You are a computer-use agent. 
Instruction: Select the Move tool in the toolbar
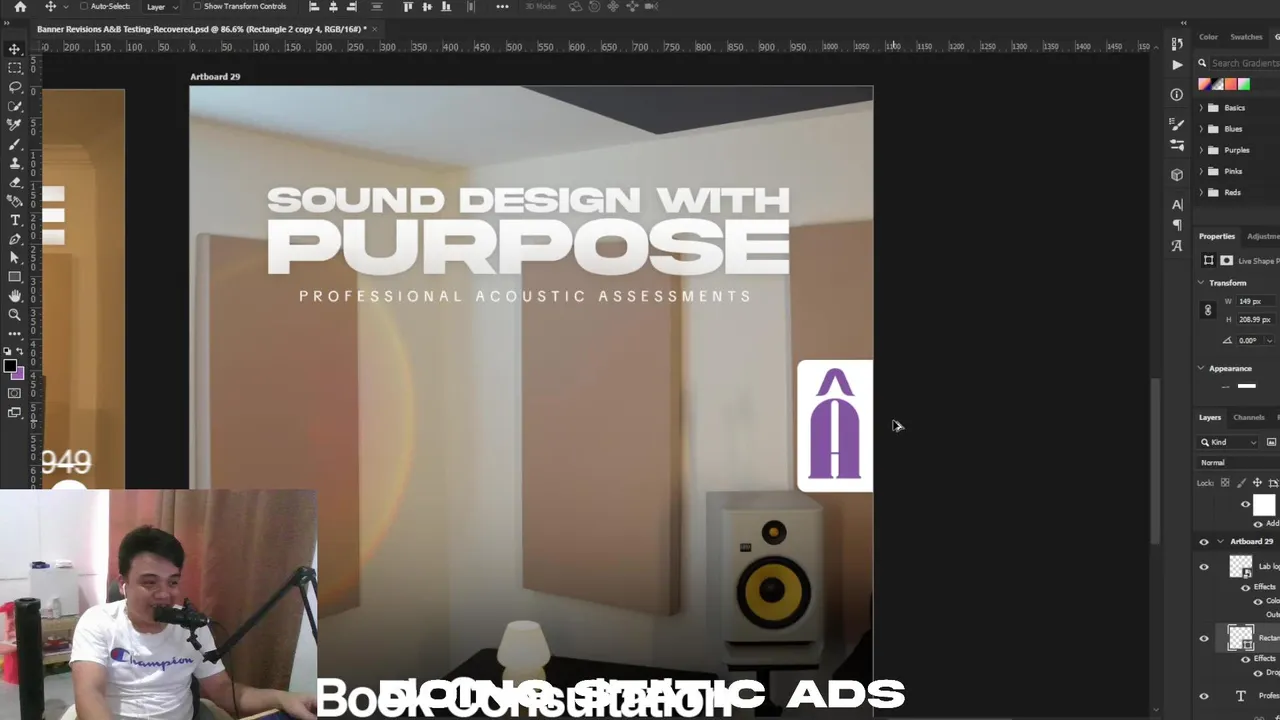click(x=14, y=49)
